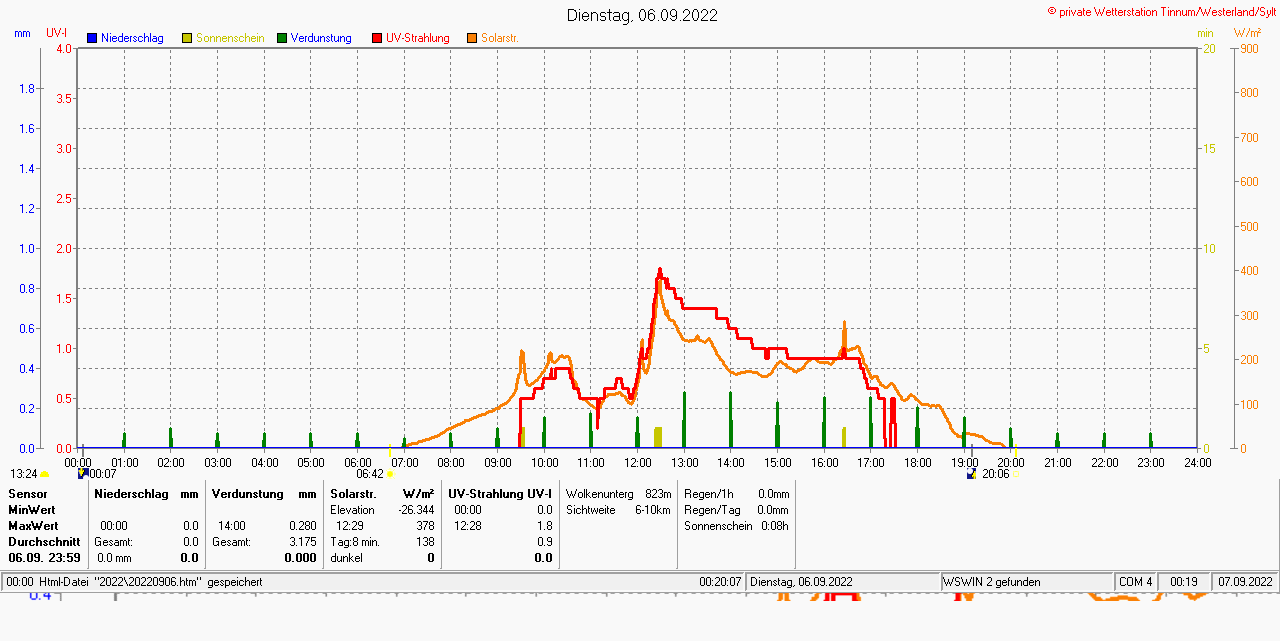Click the Elevation value '-26.344'

[416, 510]
